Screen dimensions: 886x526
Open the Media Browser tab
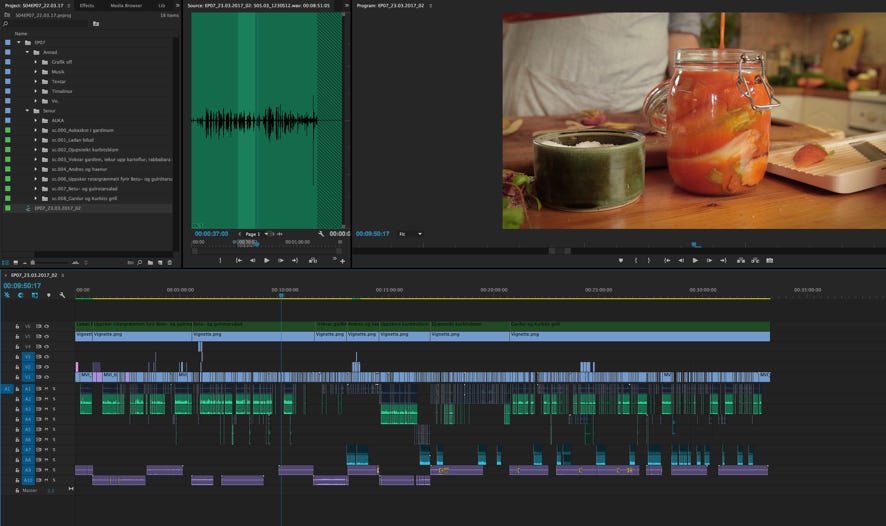click(126, 5)
